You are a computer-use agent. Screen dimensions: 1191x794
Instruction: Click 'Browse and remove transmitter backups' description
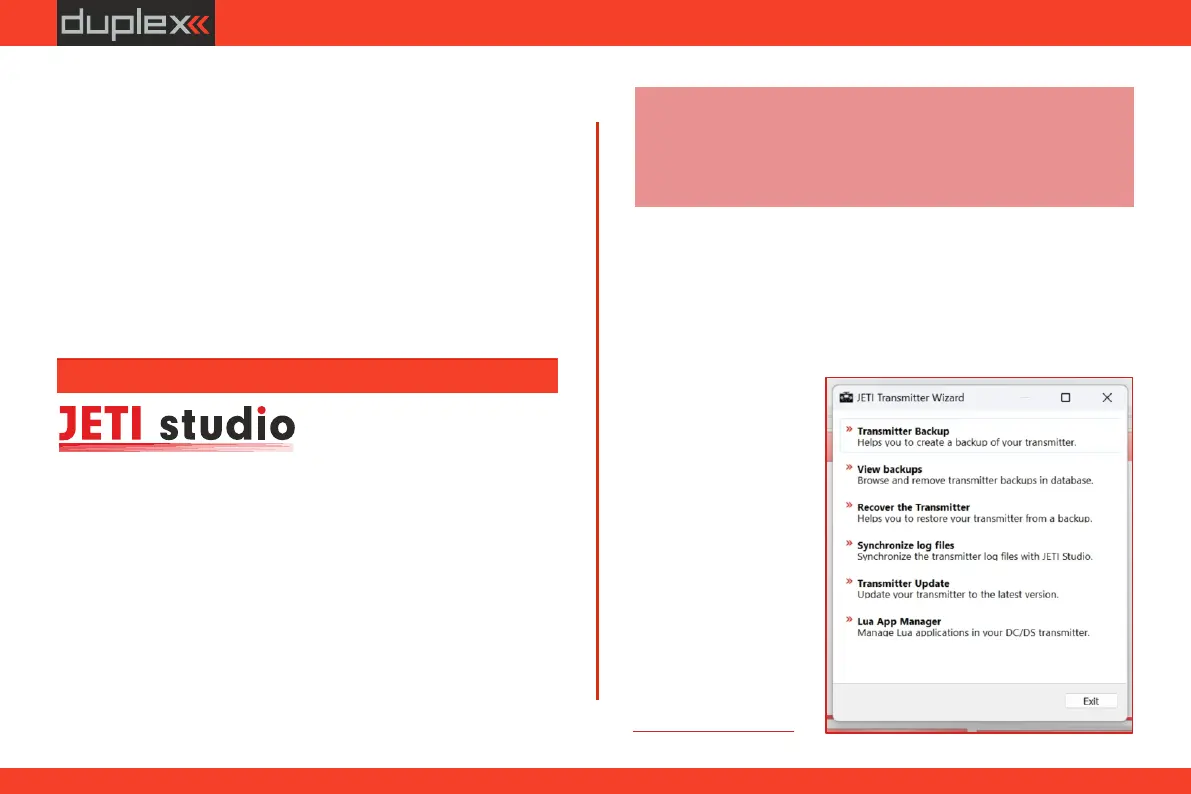point(975,480)
